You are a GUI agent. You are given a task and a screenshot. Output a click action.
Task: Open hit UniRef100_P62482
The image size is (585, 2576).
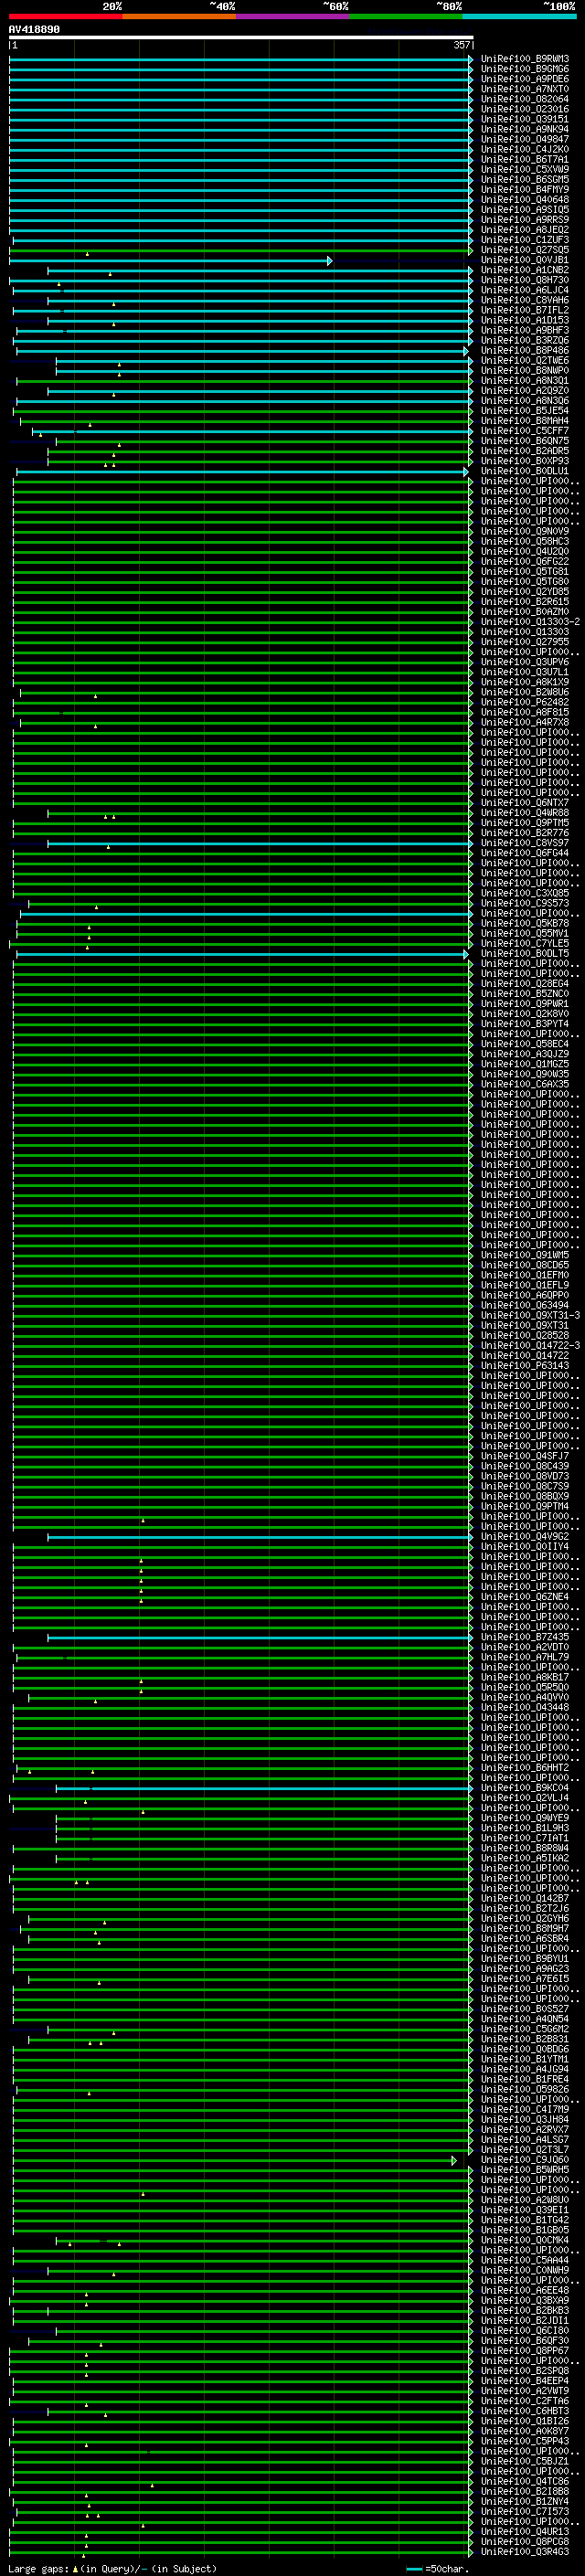tap(525, 702)
